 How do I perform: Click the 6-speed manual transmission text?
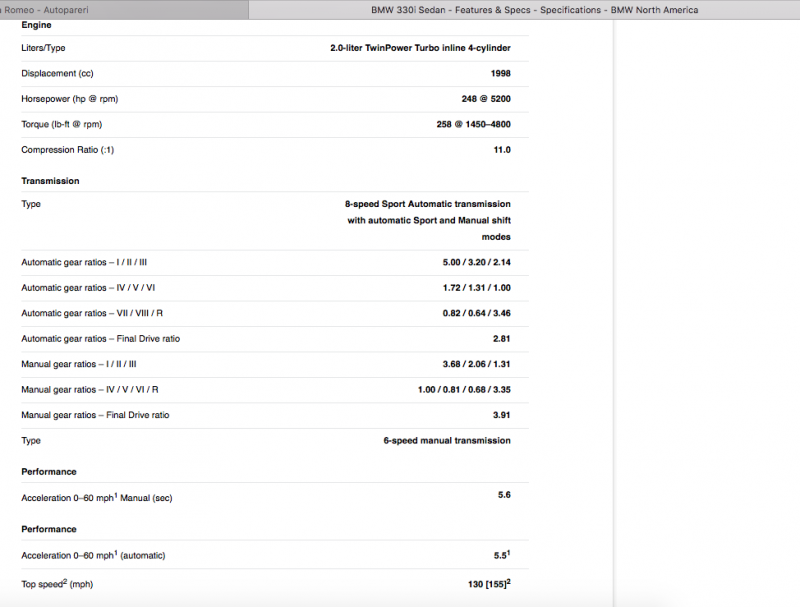tap(446, 441)
